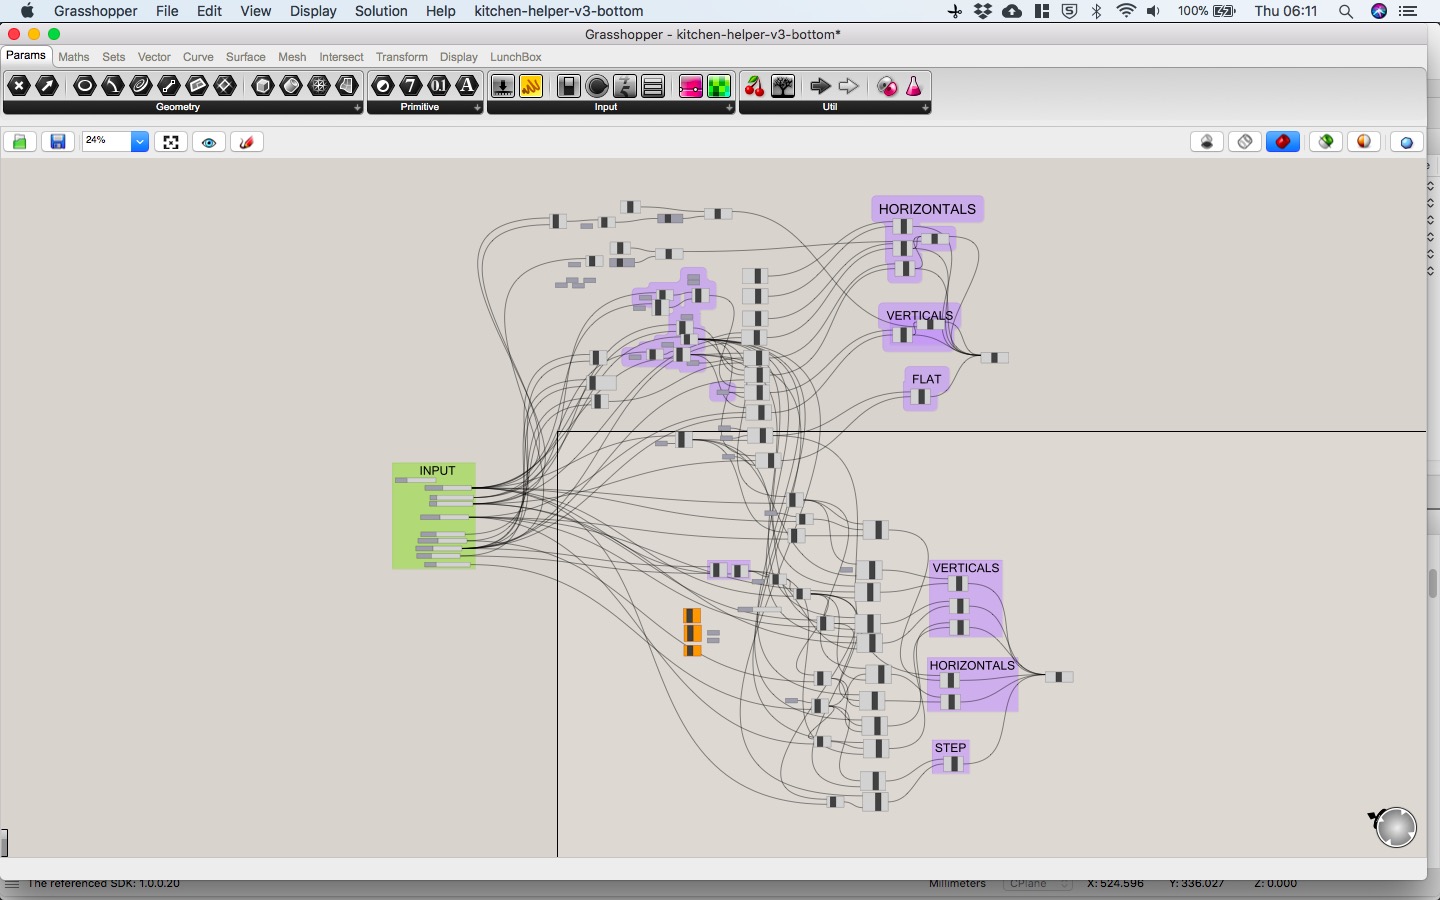The width and height of the screenshot is (1440, 900).
Task: Switch to wireframe preview mode
Action: [1245, 142]
